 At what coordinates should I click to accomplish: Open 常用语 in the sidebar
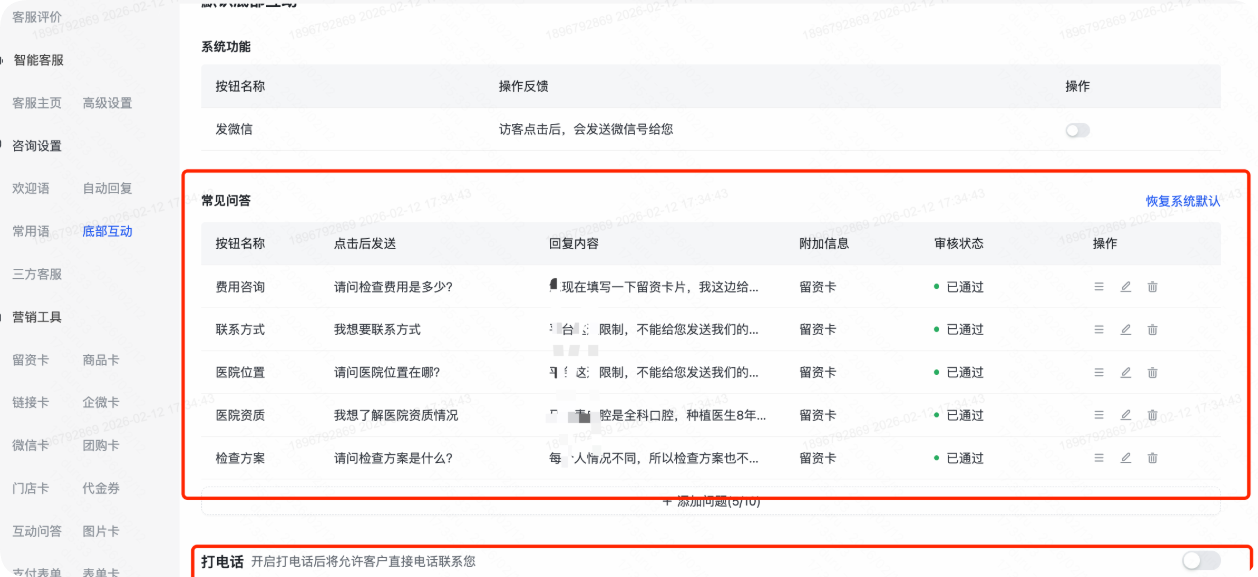(x=31, y=231)
